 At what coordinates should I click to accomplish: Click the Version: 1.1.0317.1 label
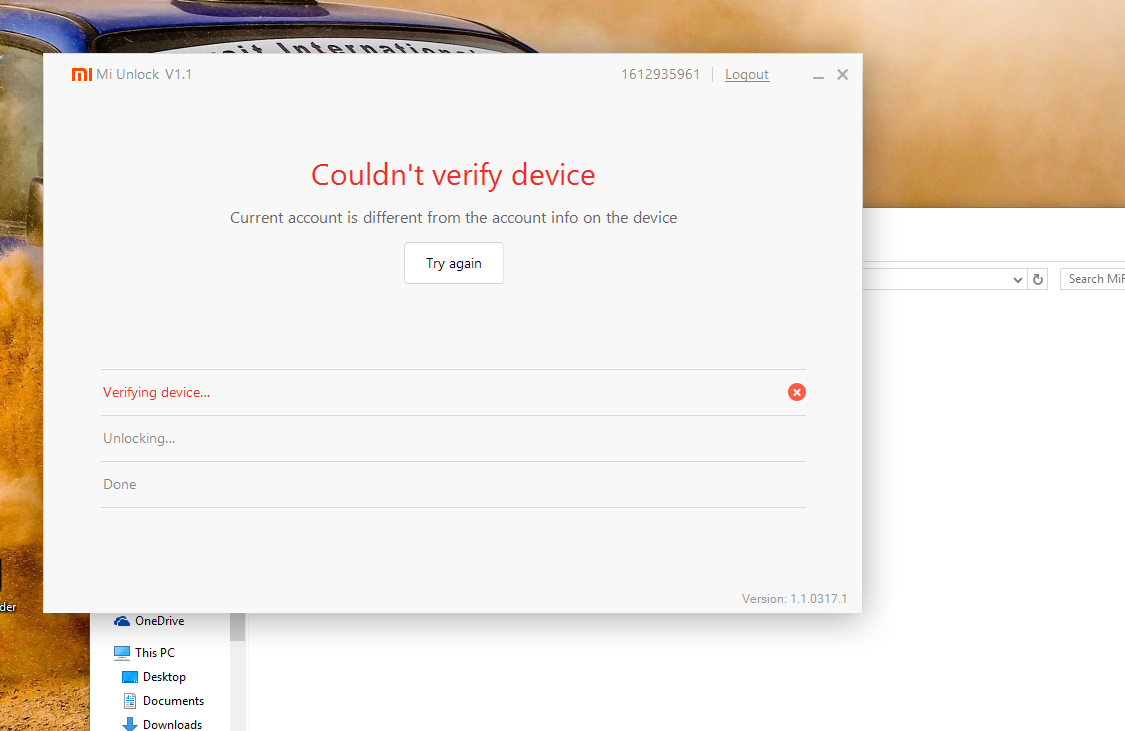tap(794, 598)
